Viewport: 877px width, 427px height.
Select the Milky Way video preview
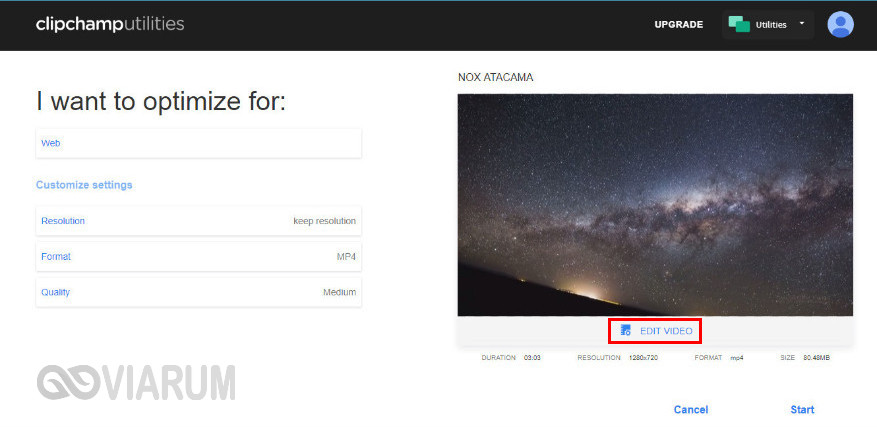(x=655, y=205)
